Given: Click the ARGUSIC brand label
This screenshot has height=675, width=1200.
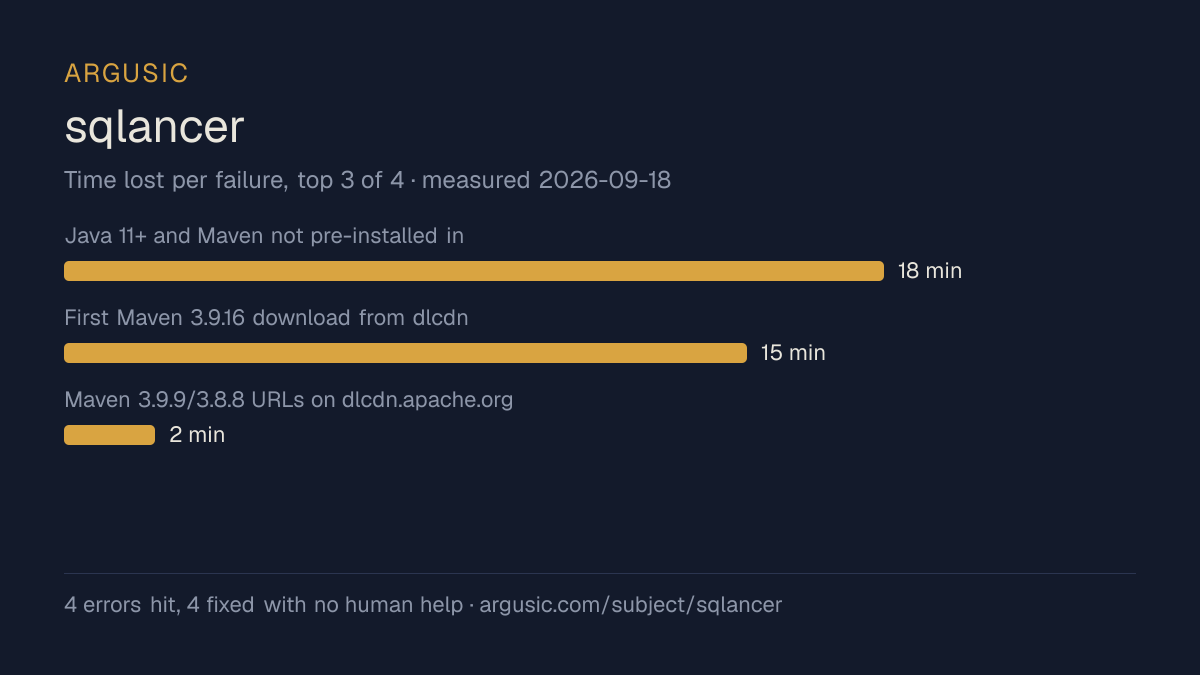Looking at the screenshot, I should pos(126,73).
